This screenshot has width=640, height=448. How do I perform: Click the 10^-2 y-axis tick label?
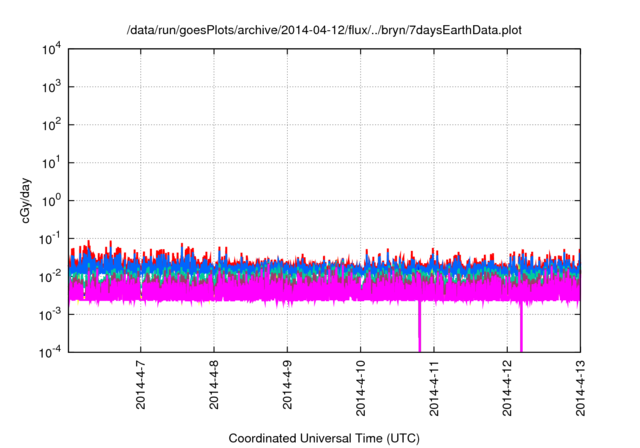pos(50,277)
